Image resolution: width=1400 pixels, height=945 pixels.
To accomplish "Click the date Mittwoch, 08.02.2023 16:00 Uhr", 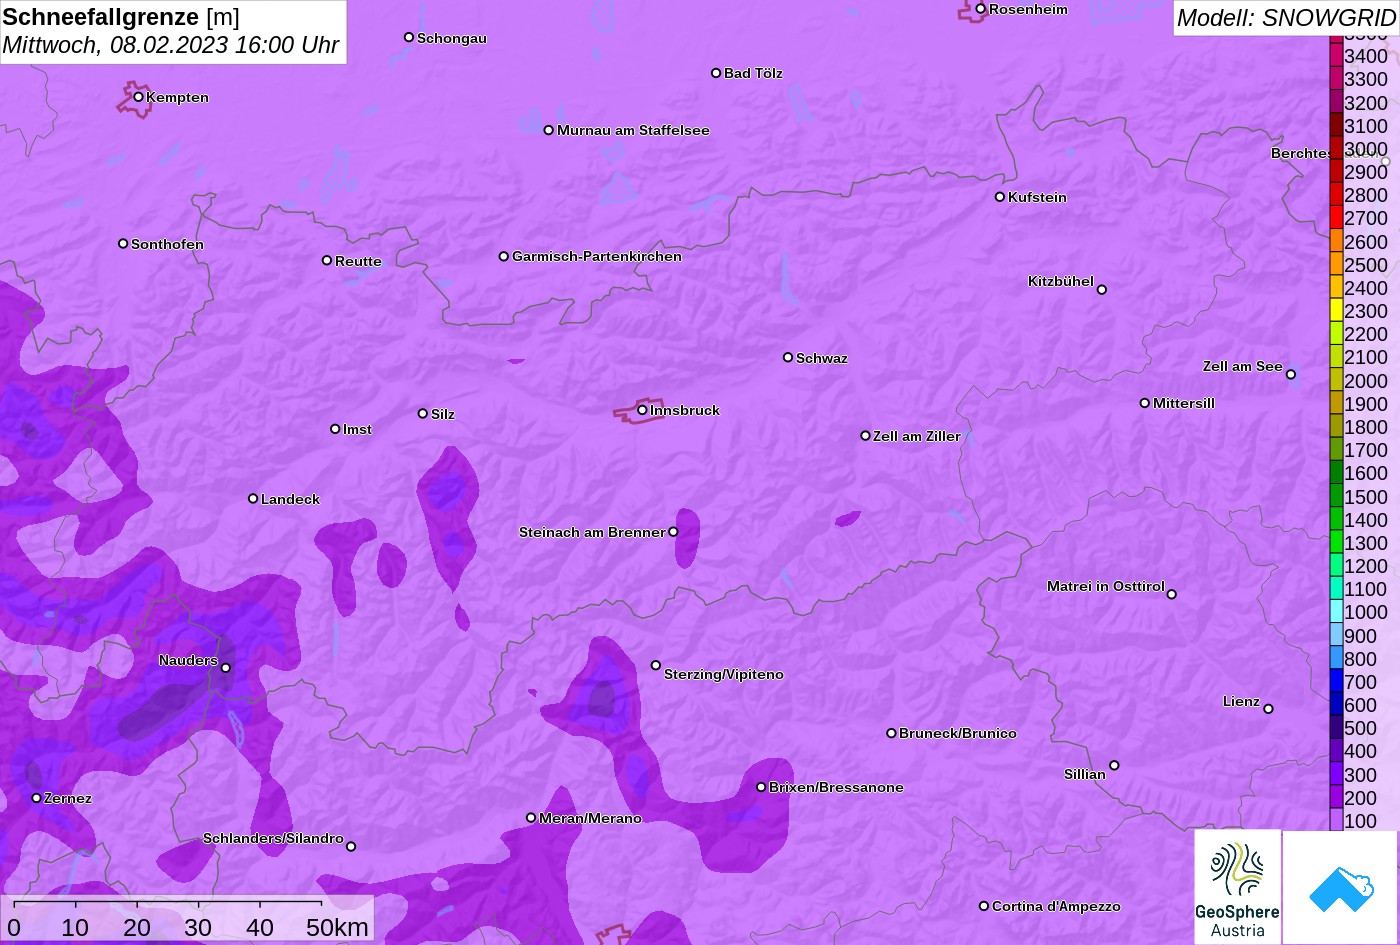I will 171,45.
